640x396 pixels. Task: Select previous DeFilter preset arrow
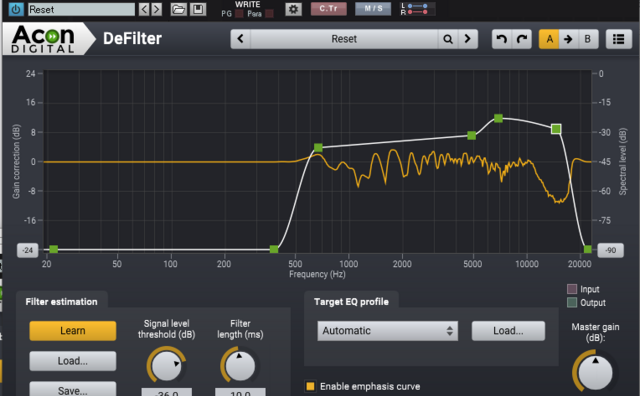pos(240,39)
